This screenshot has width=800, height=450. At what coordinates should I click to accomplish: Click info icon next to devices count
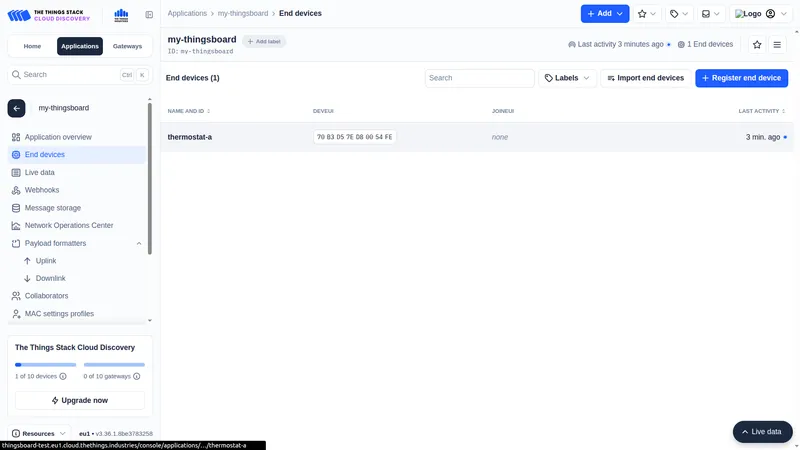(x=63, y=377)
